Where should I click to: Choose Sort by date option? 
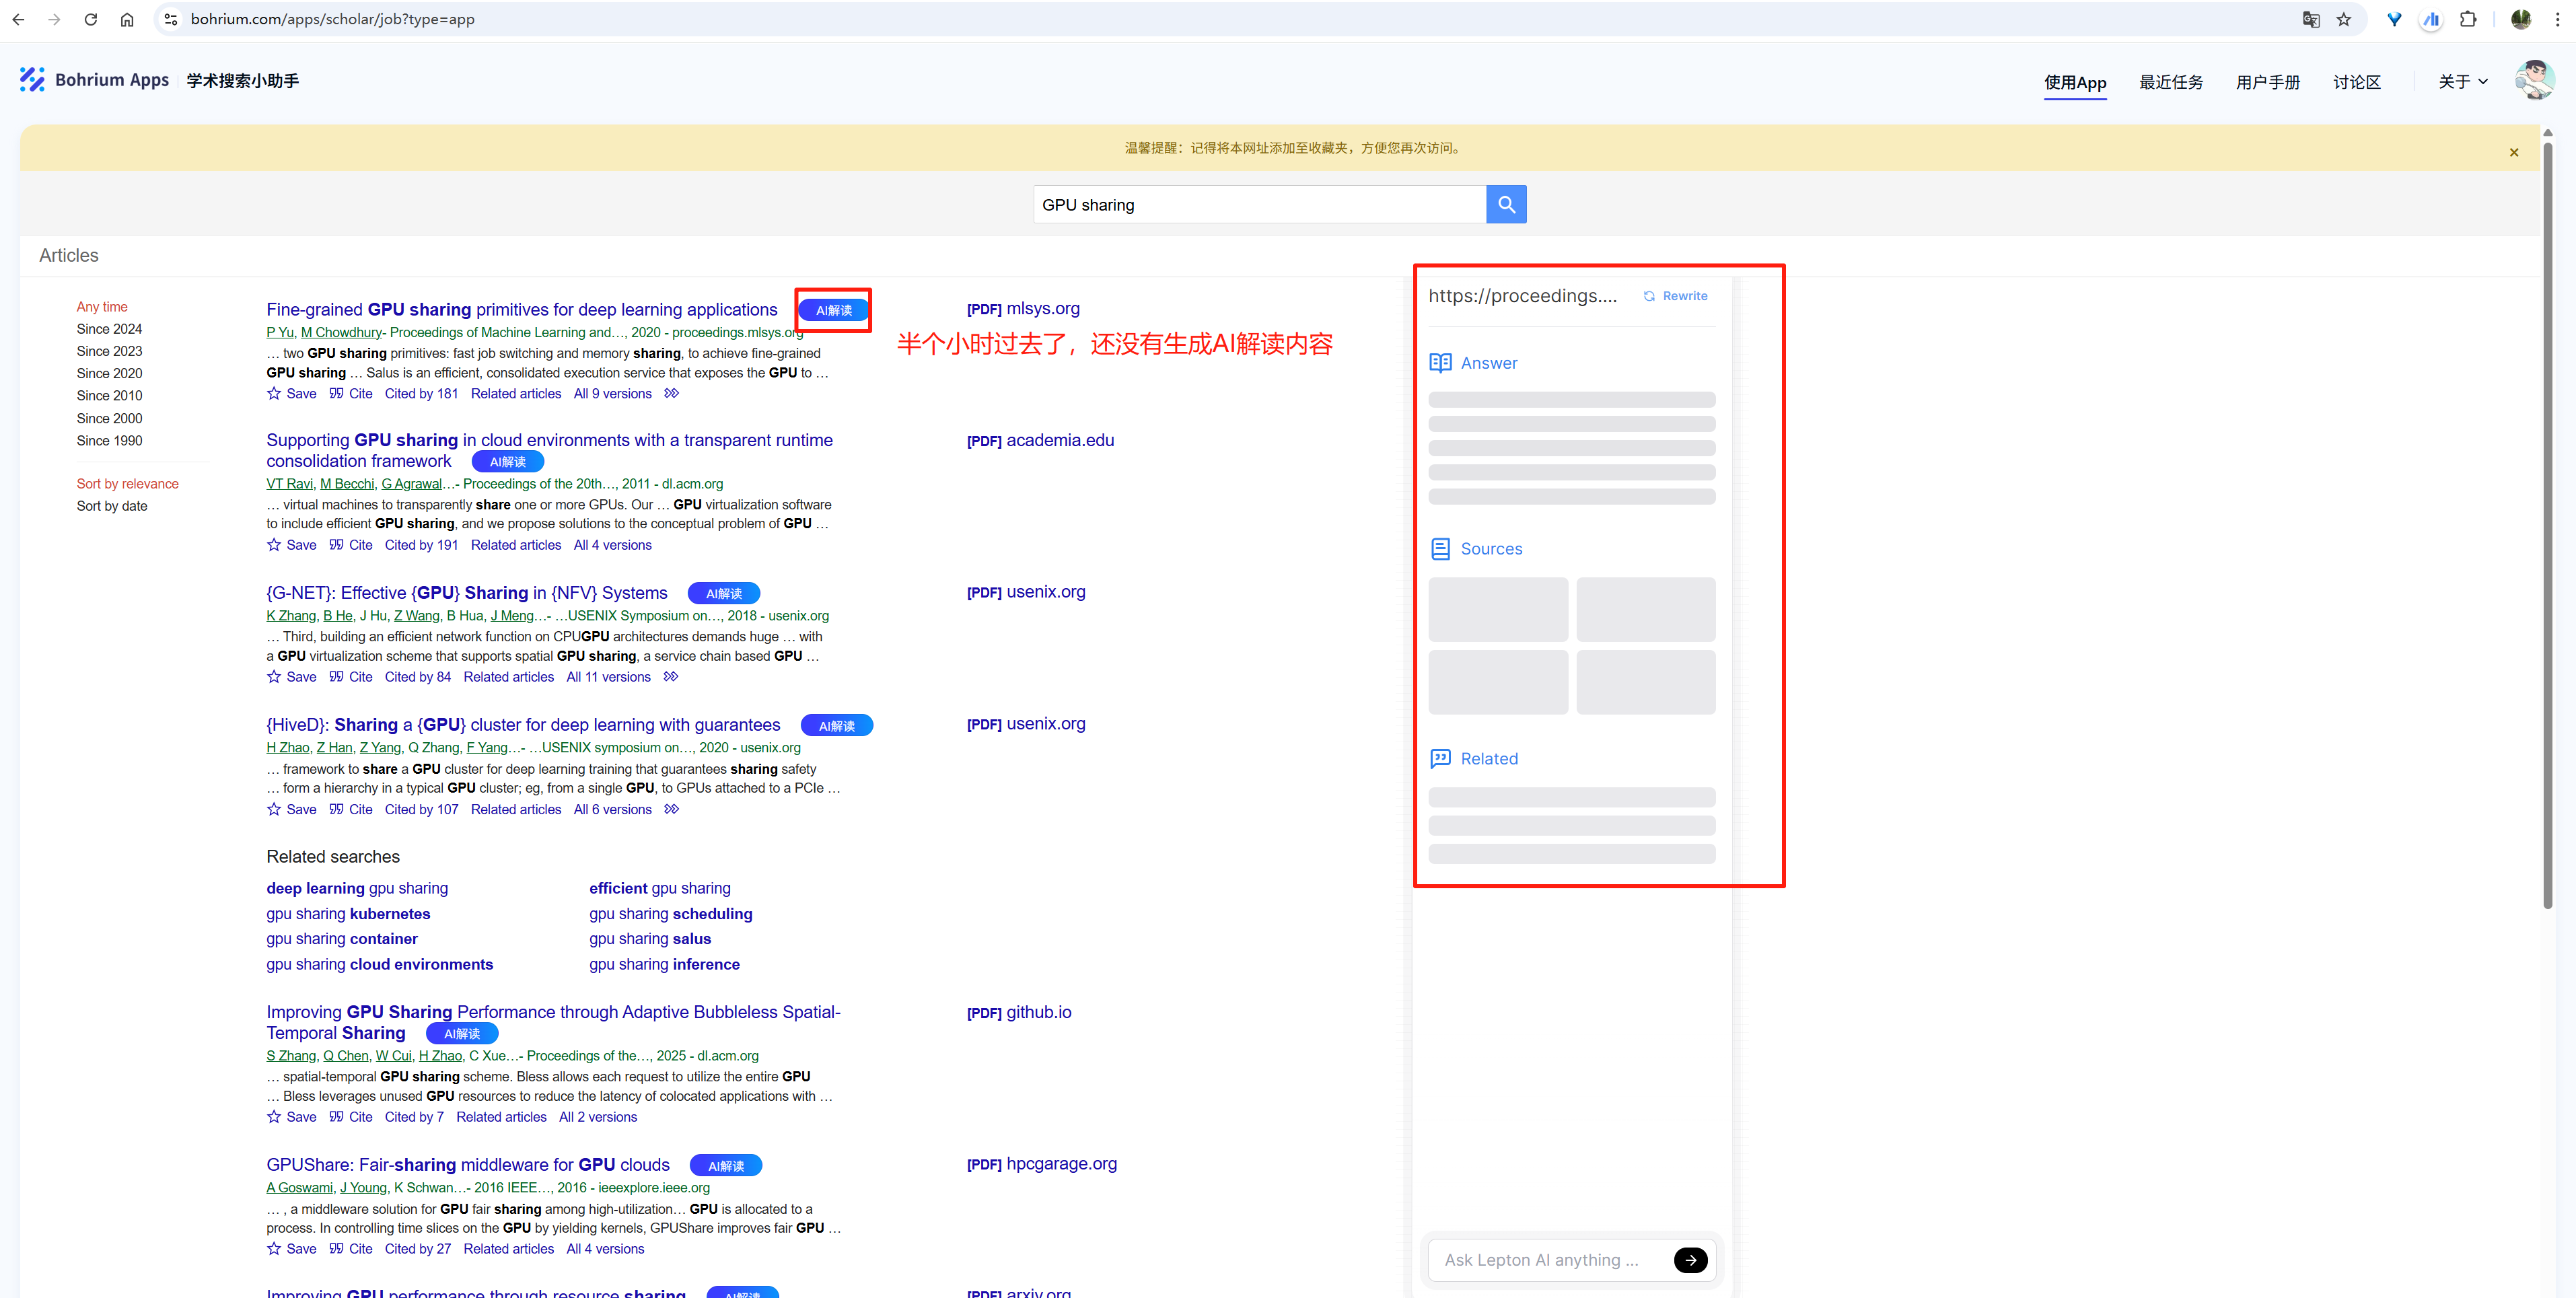tap(112, 506)
